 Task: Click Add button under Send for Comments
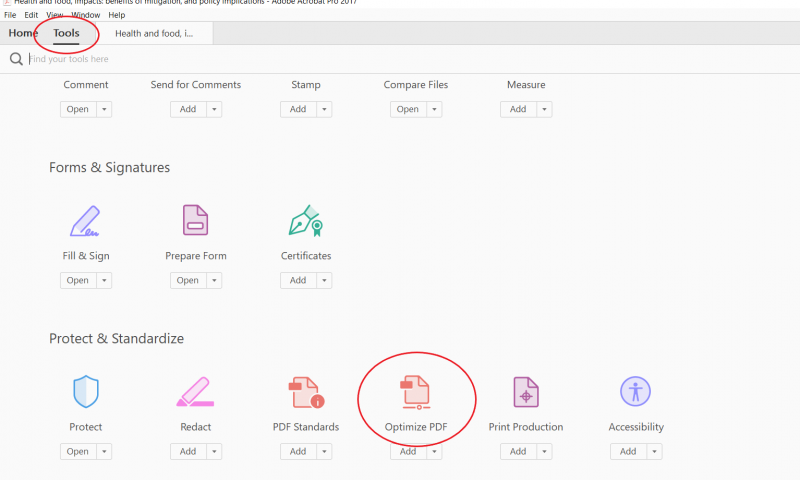[188, 109]
